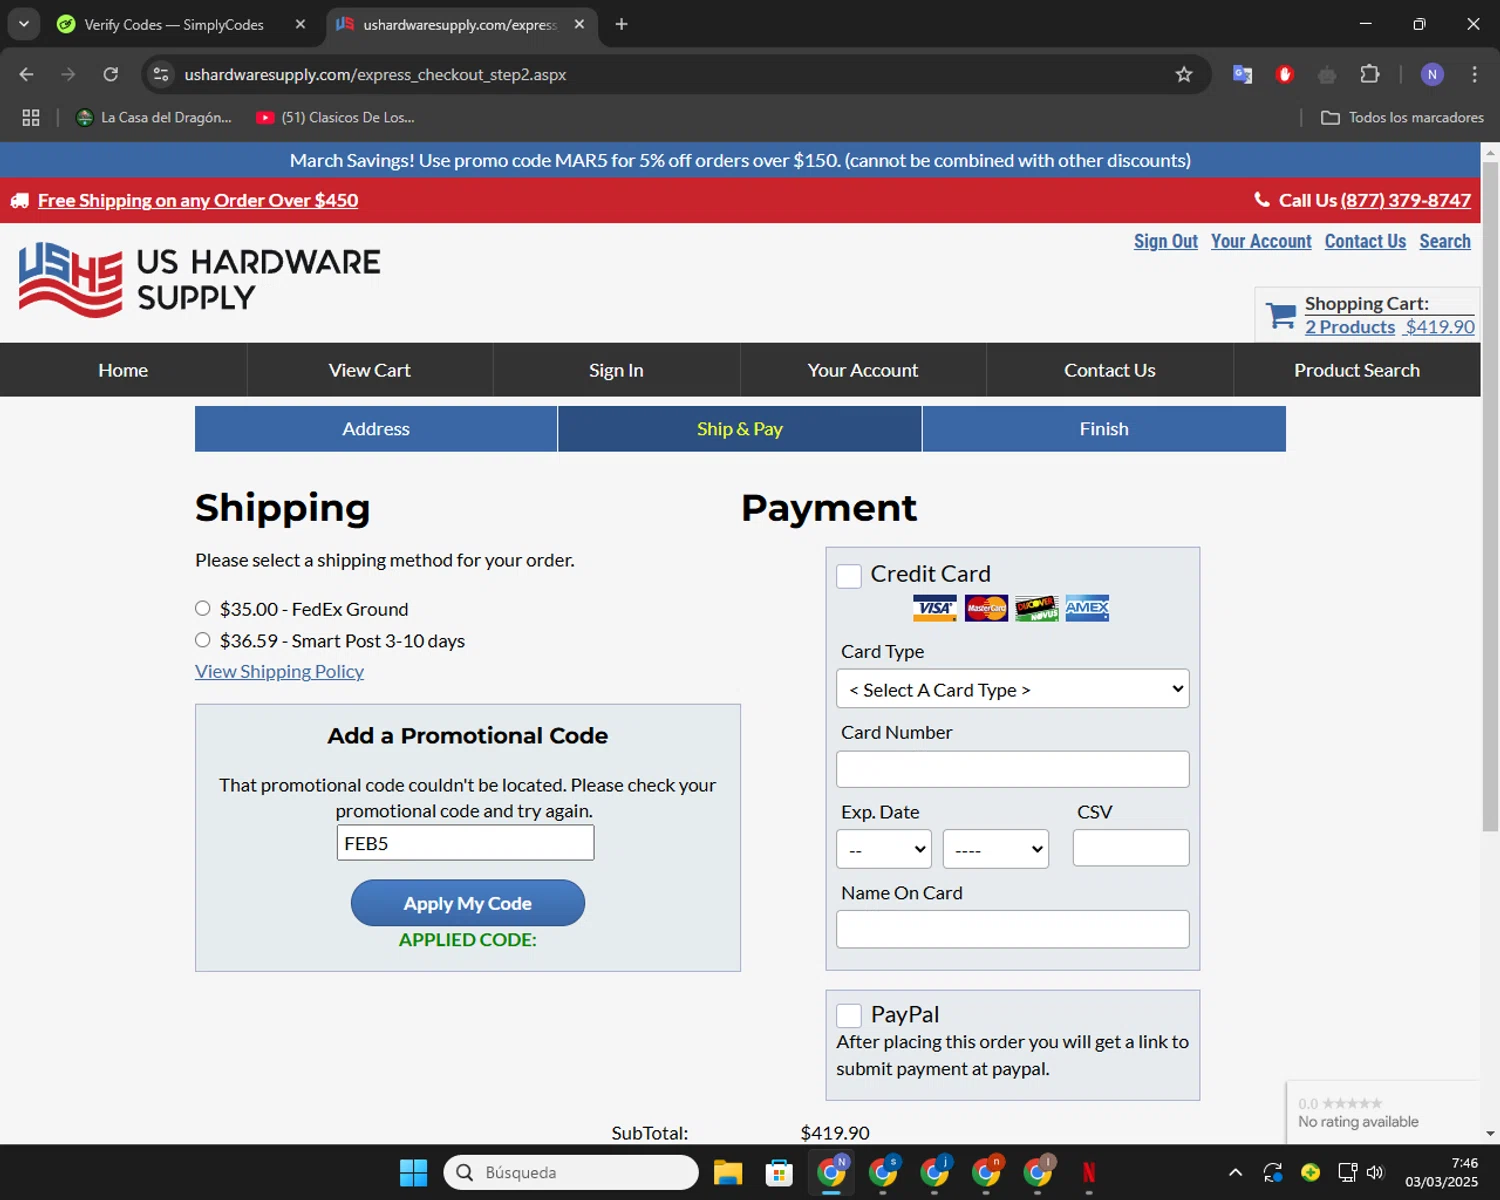This screenshot has width=1500, height=1200.
Task: Click the CSV security code field
Action: click(x=1131, y=848)
